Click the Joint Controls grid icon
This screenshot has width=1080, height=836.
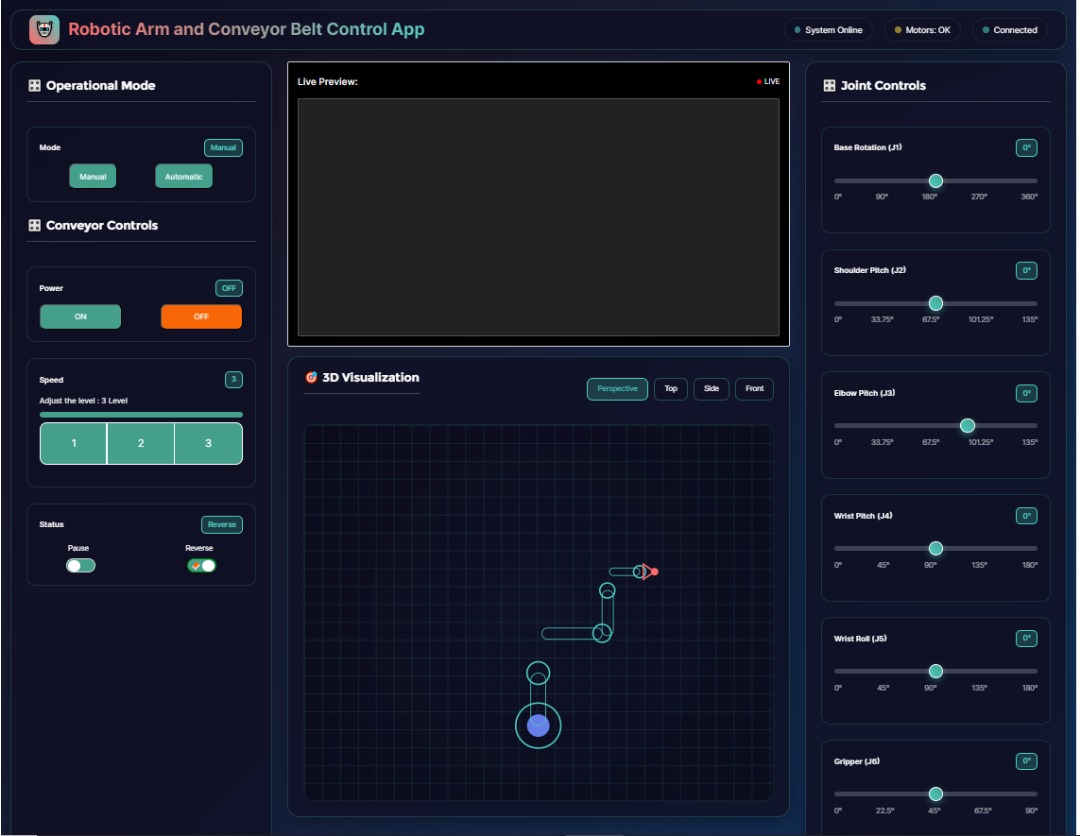(x=829, y=86)
